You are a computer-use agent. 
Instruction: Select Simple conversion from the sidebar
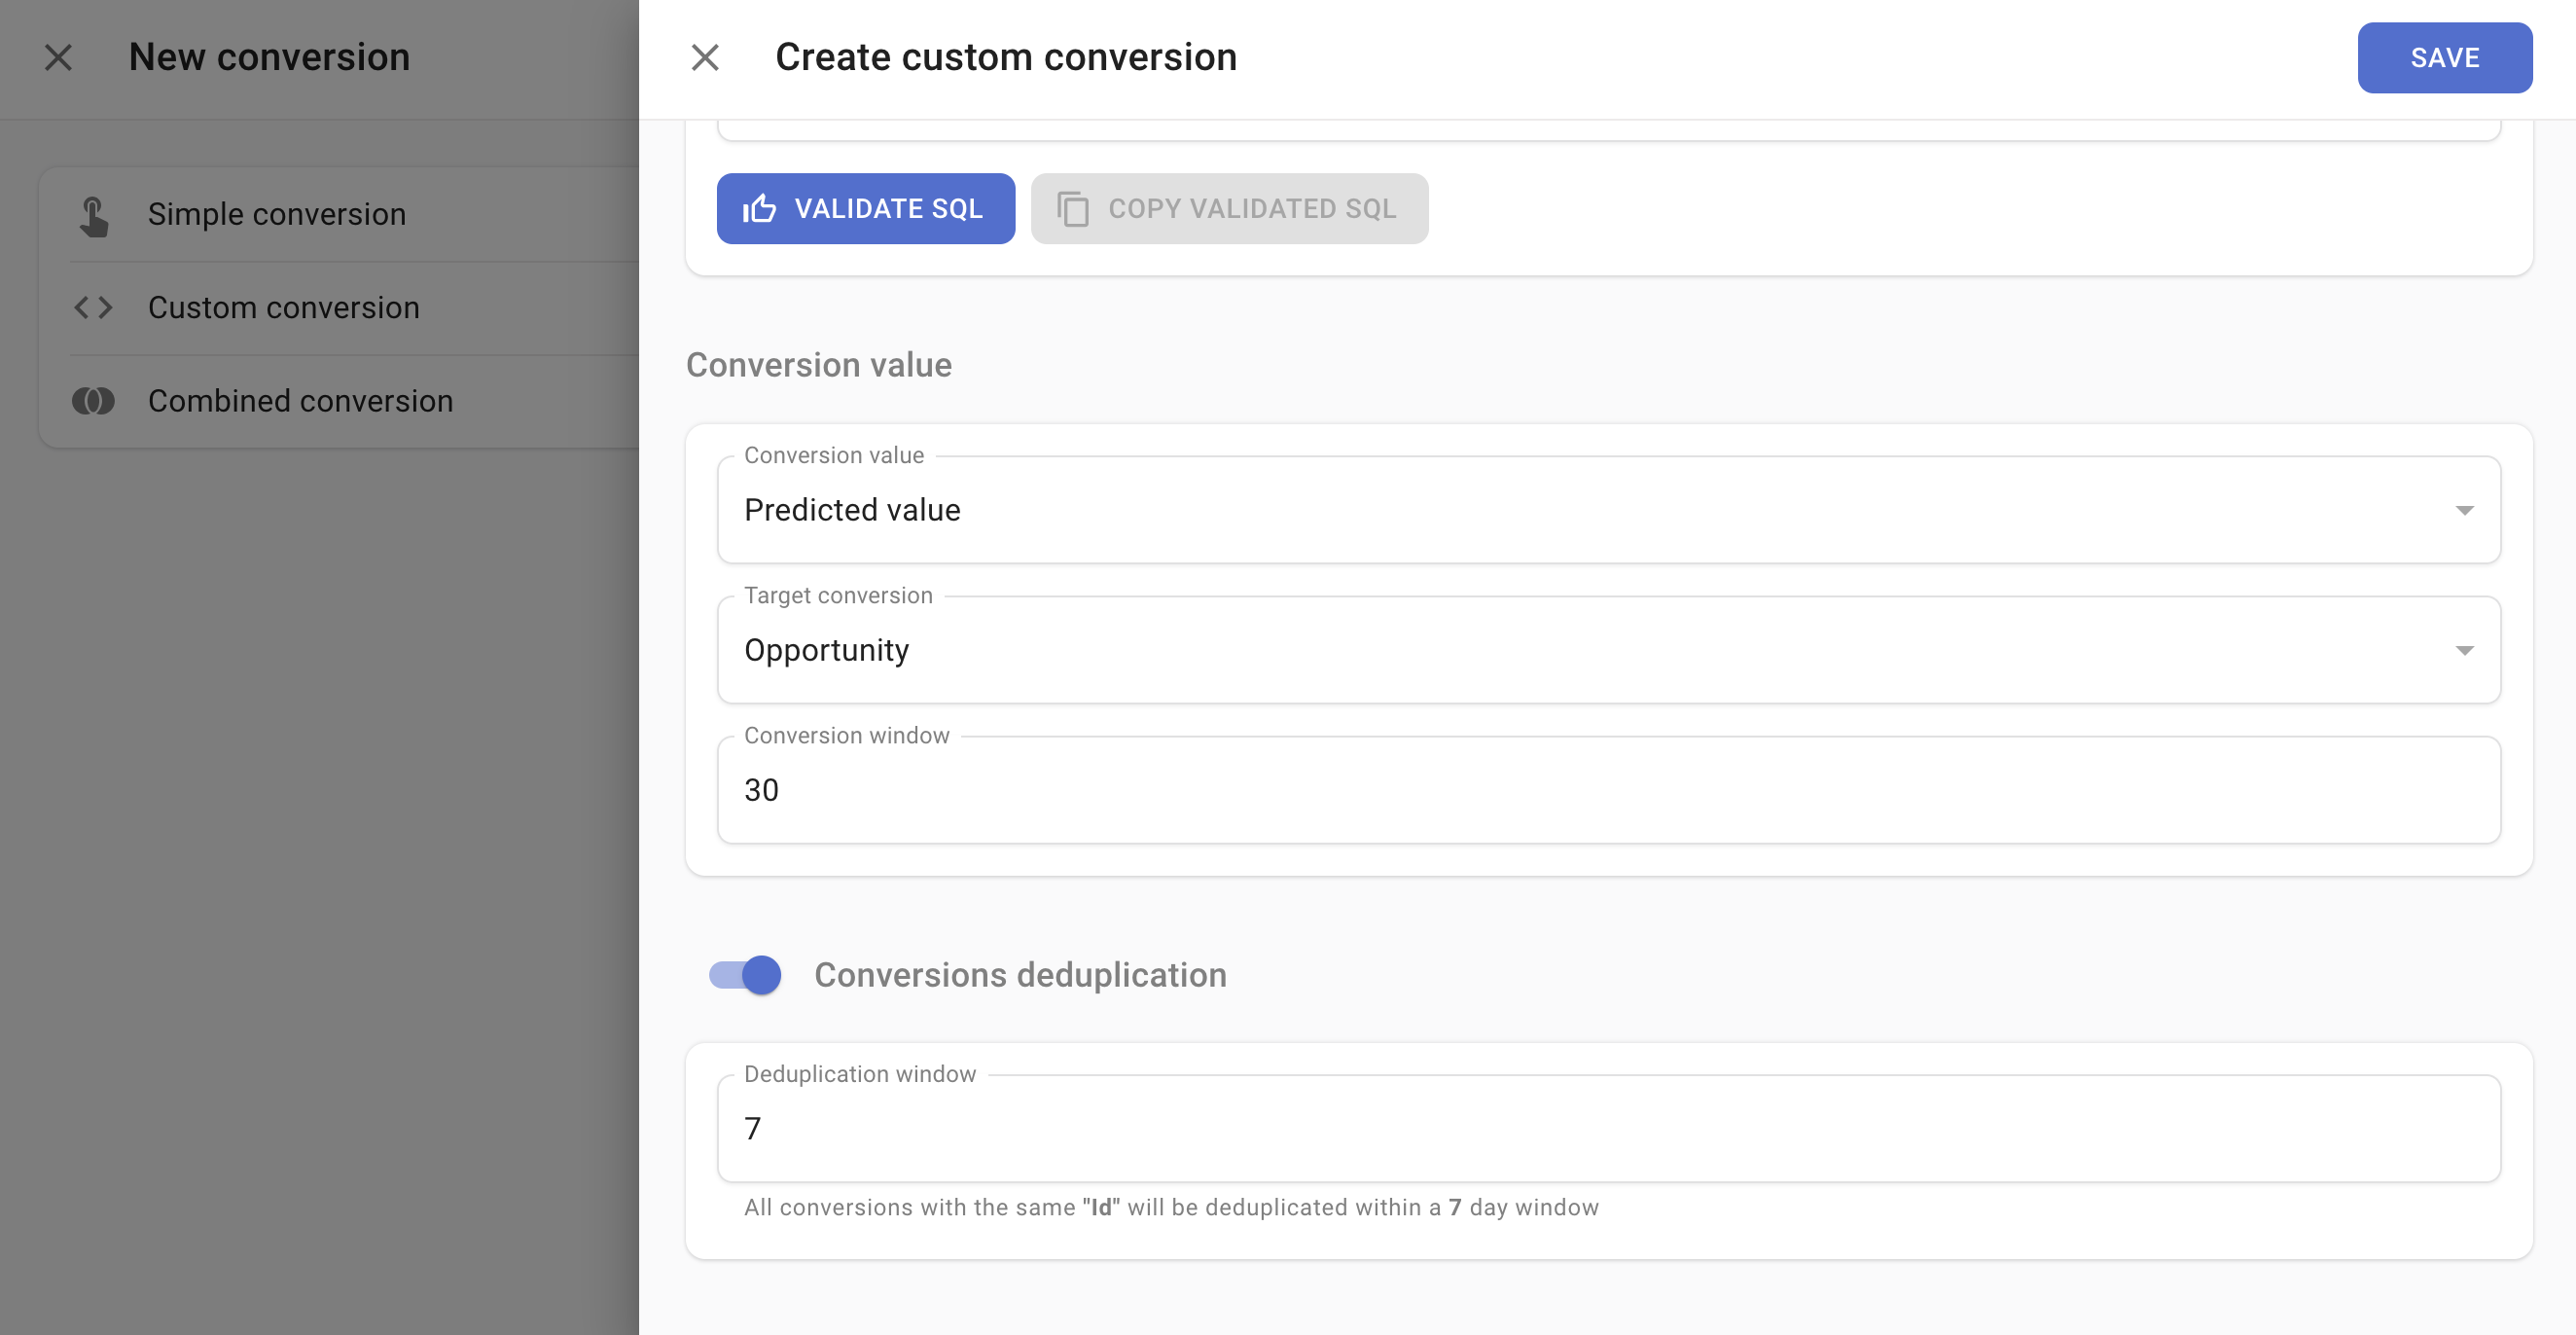[x=277, y=213]
